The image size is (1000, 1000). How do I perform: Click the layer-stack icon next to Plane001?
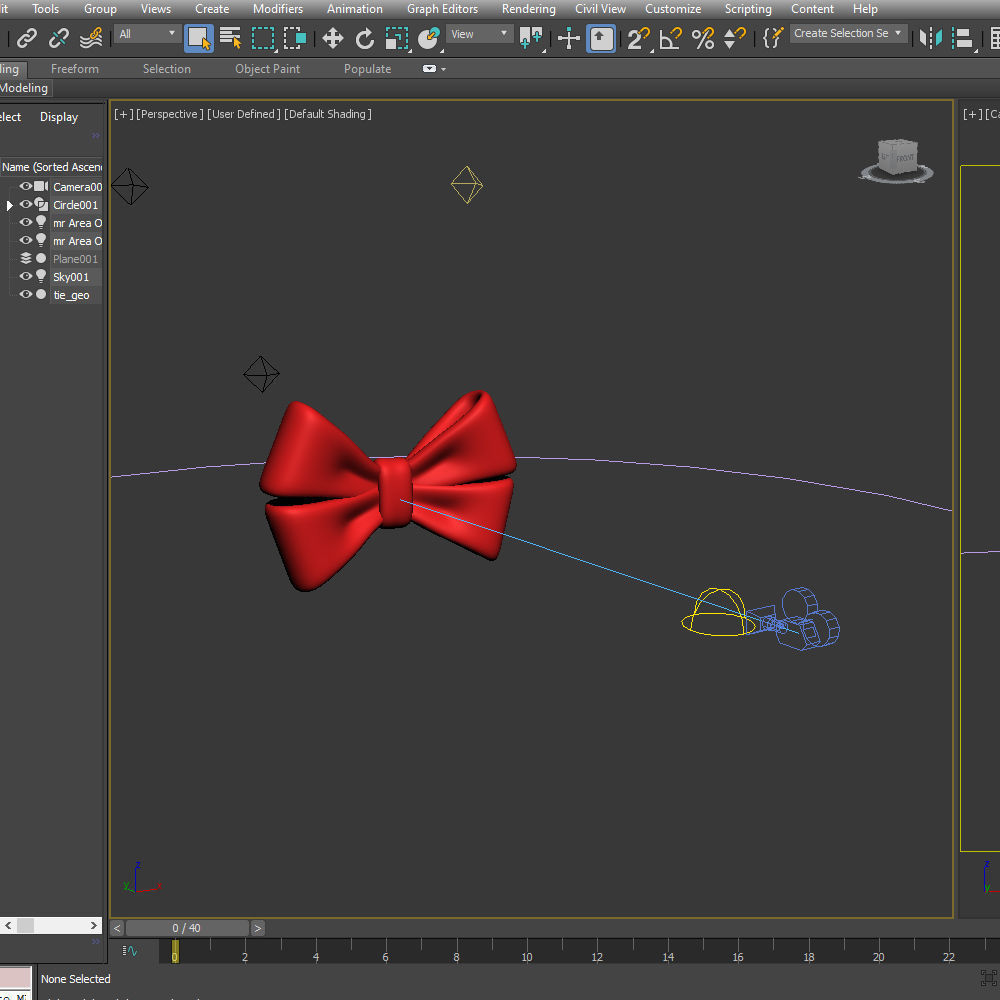(x=26, y=258)
